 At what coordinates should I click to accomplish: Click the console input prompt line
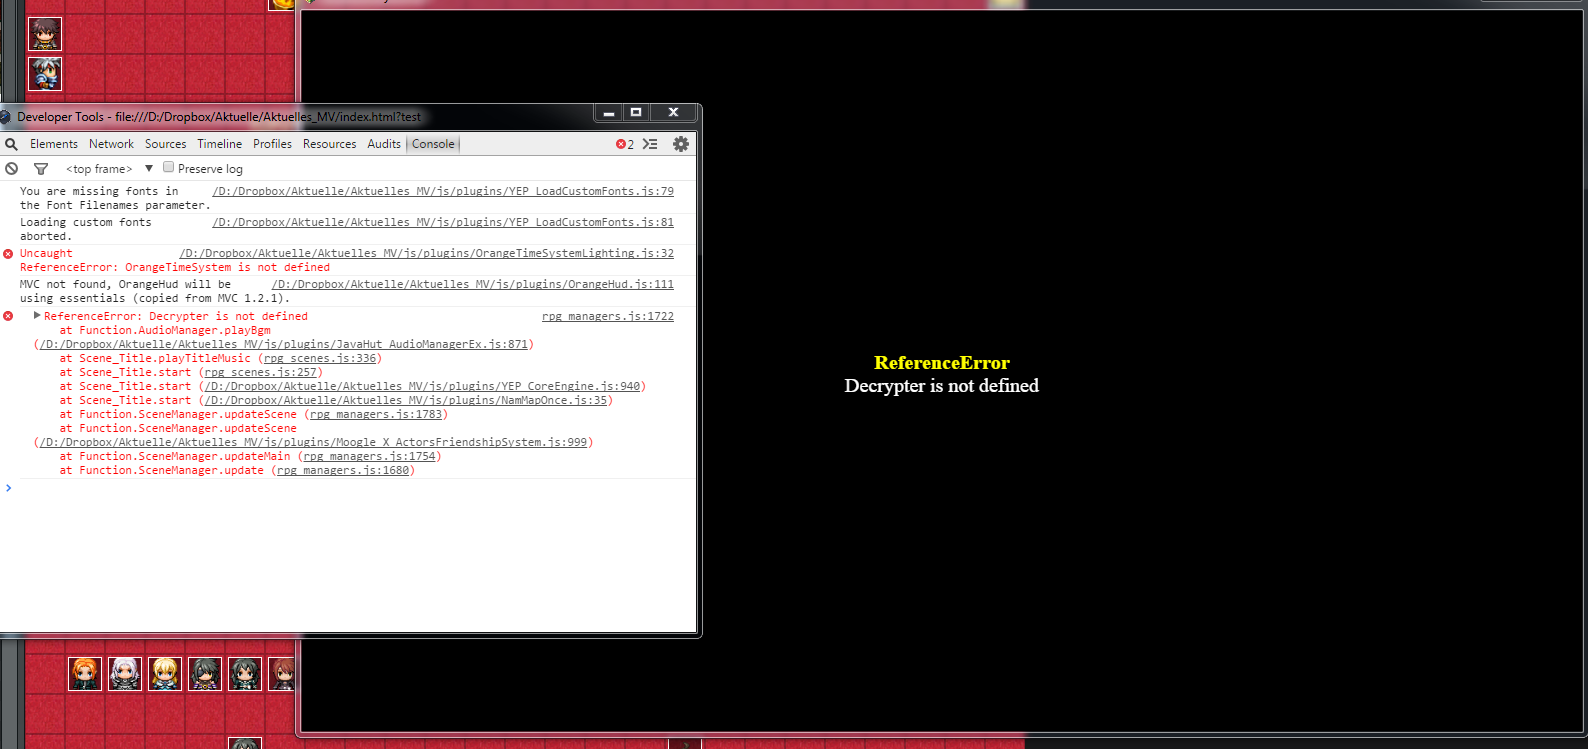(x=348, y=488)
